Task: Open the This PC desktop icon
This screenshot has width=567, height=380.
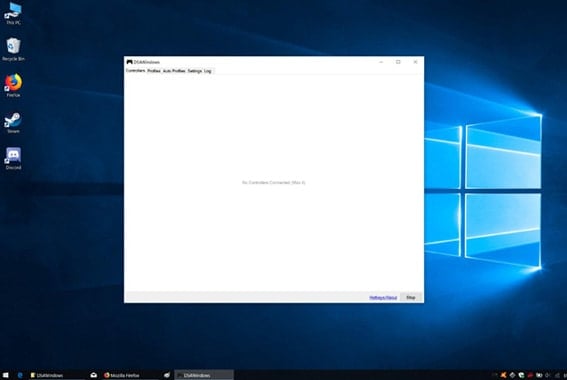Action: pos(13,13)
